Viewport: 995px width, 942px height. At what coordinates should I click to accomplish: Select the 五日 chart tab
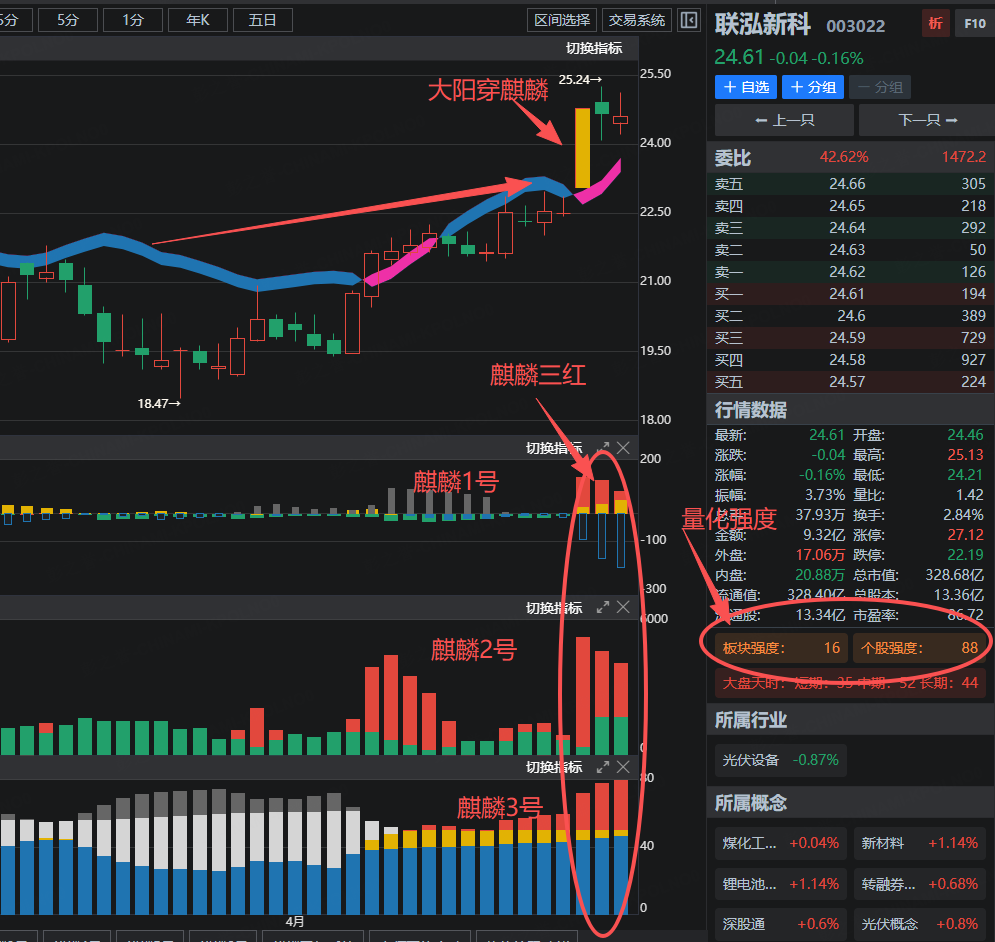point(263,20)
